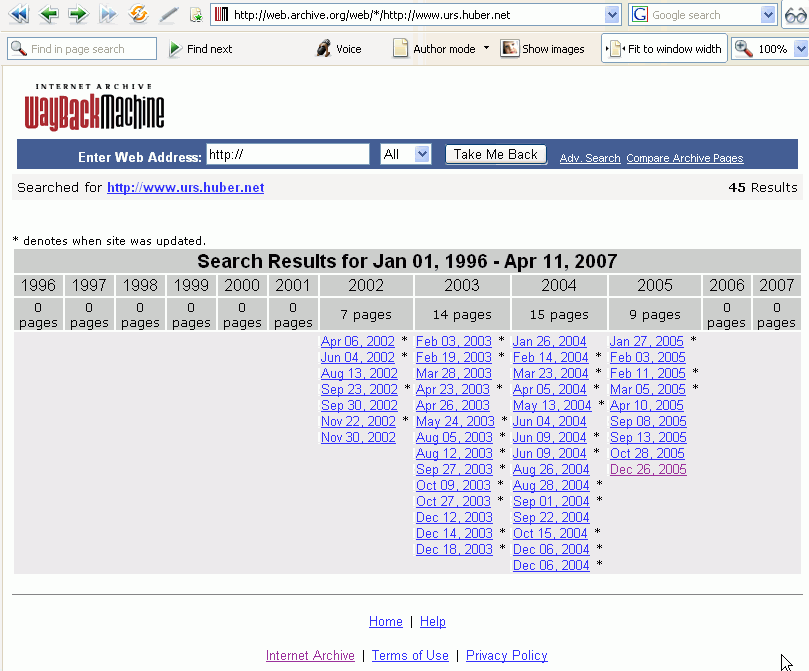The image size is (809, 671).
Task: Click the Google search input box
Action: tap(705, 14)
